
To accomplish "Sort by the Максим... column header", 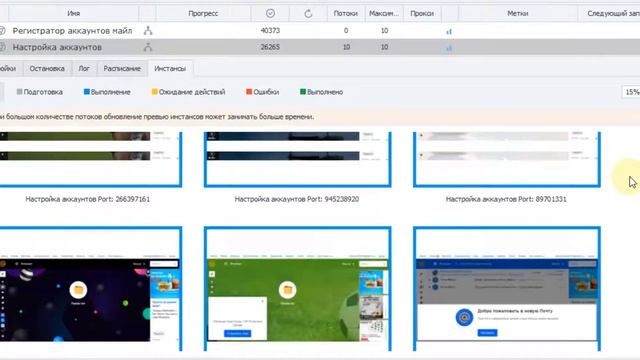I will coord(384,13).
